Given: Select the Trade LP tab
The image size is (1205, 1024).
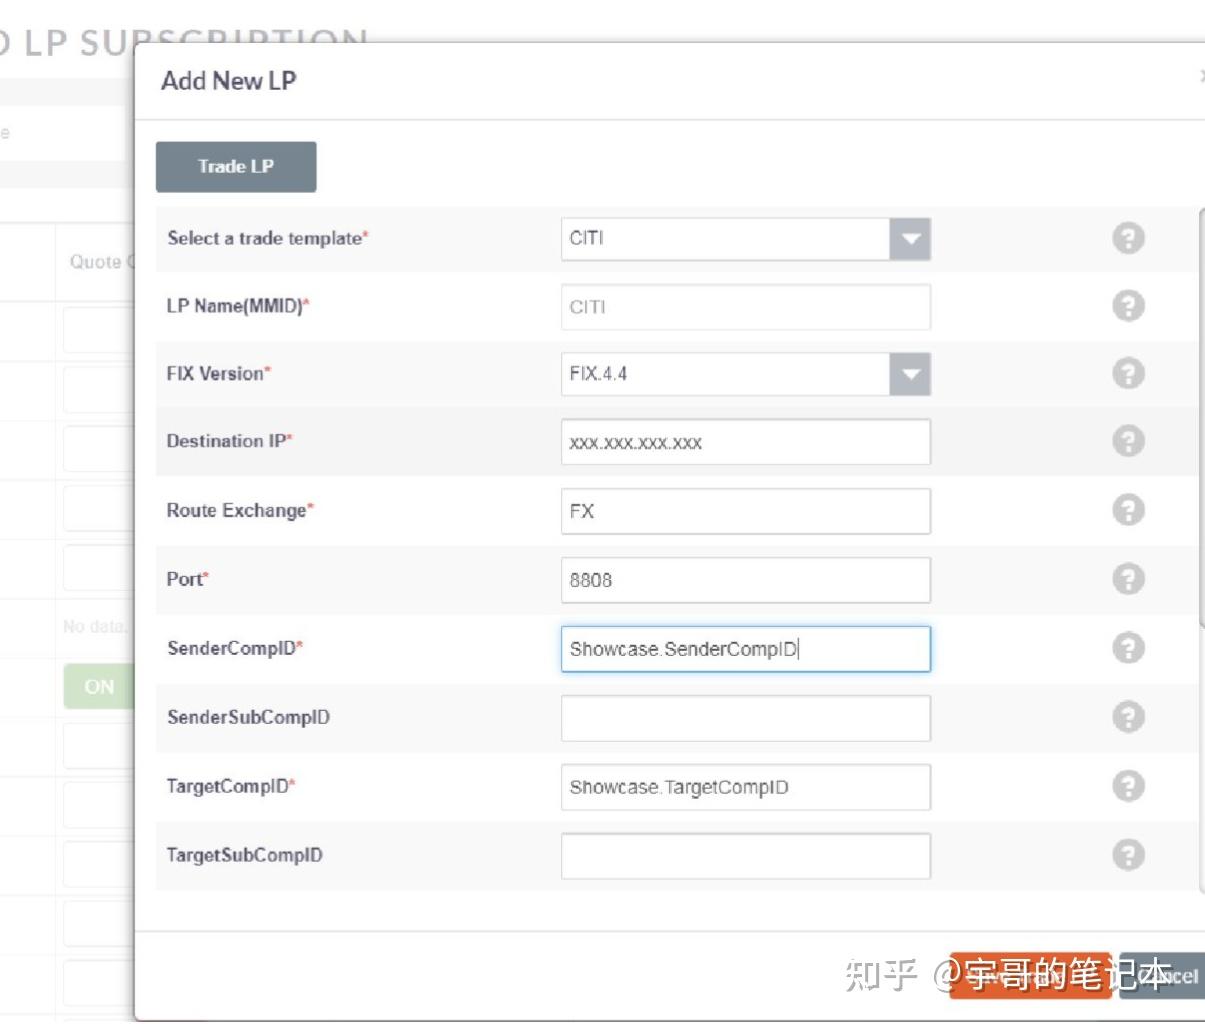Looking at the screenshot, I should coord(235,166).
